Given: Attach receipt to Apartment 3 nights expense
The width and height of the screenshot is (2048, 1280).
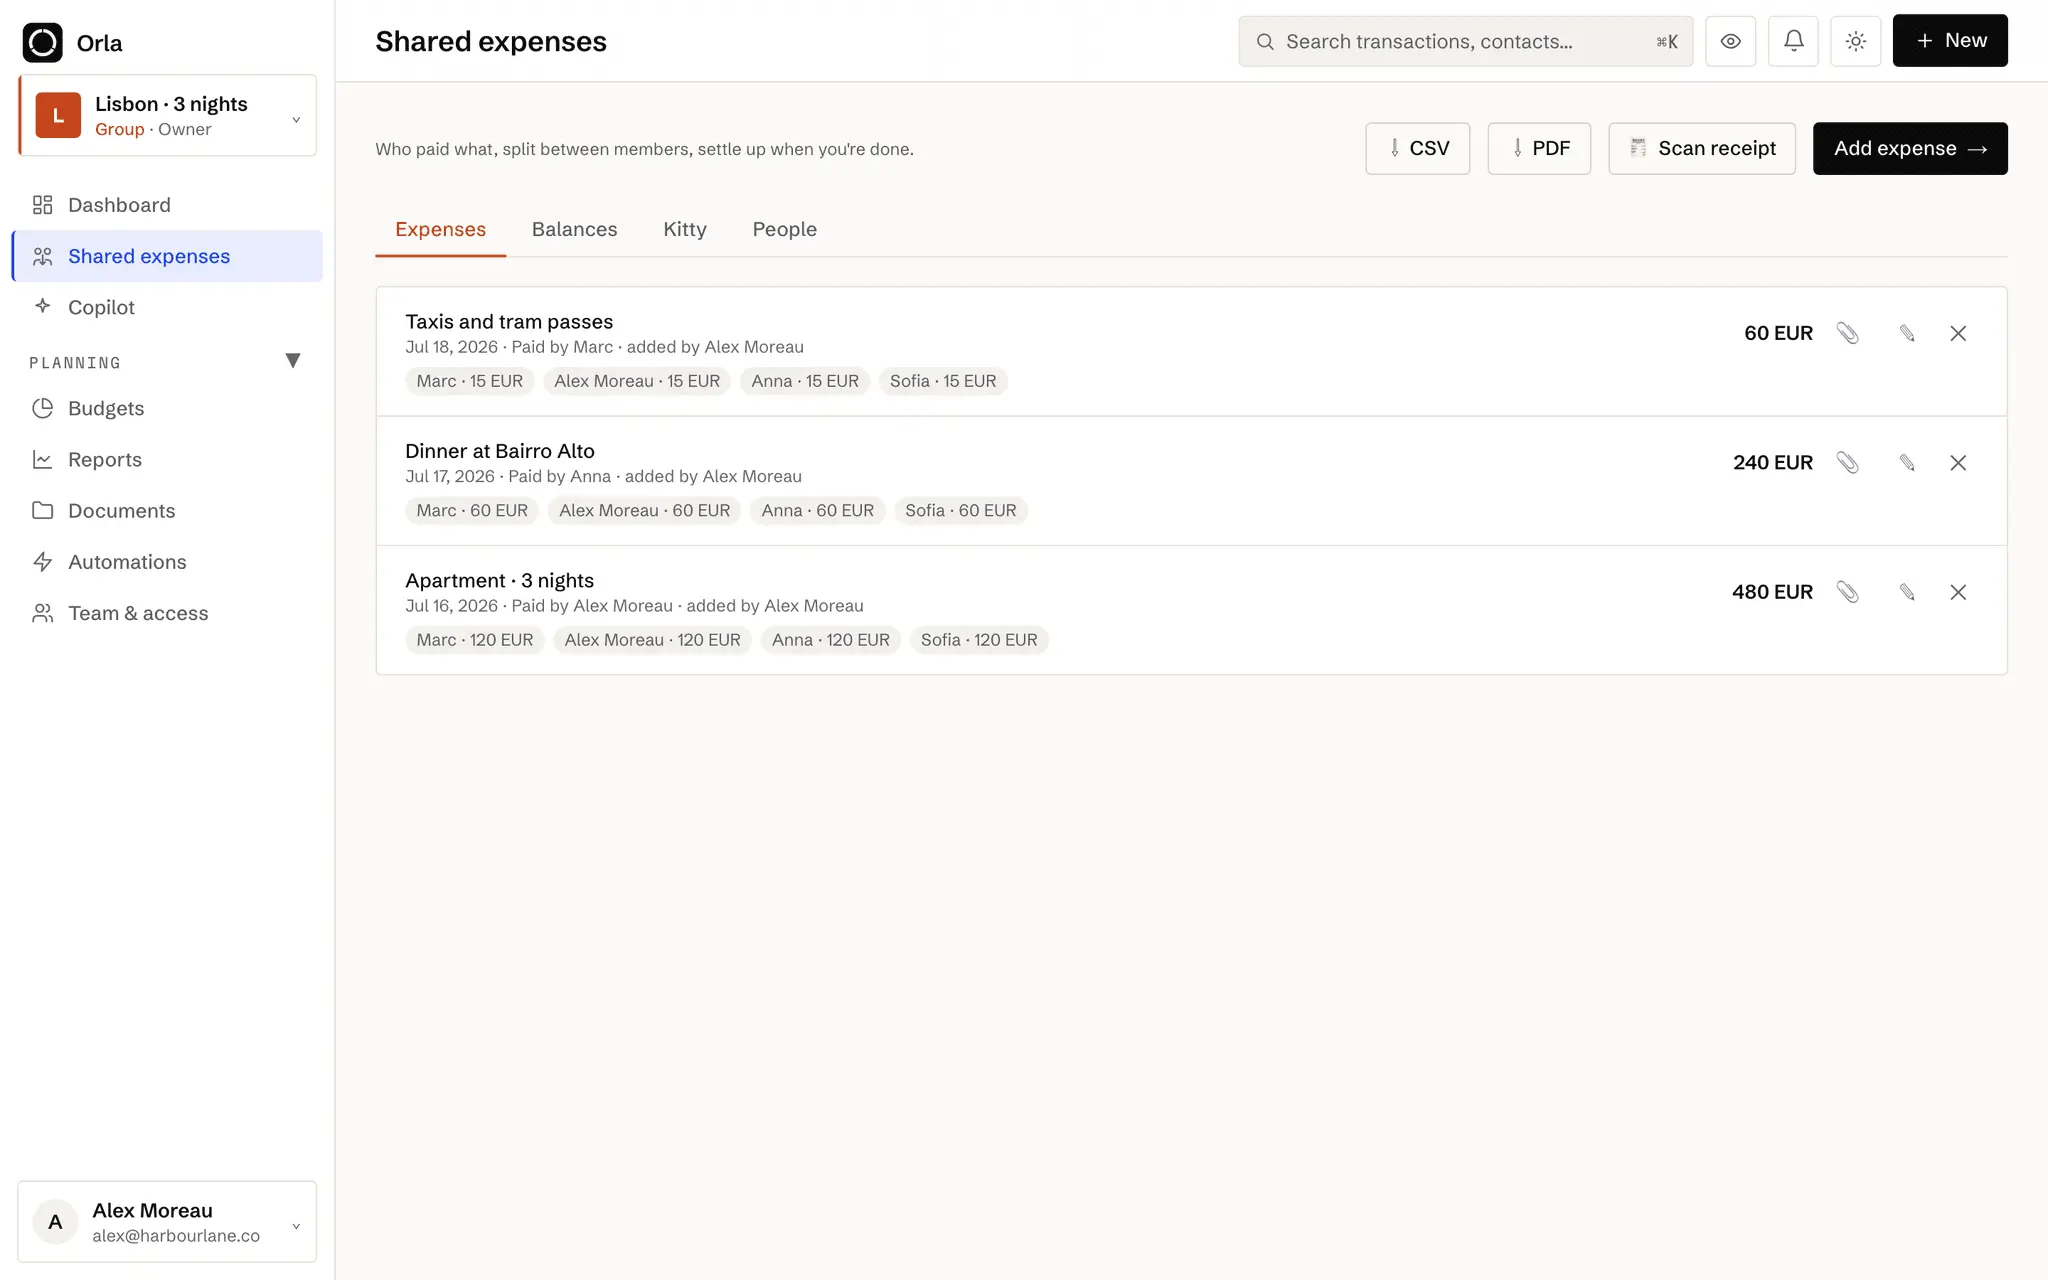Looking at the screenshot, I should pos(1848,592).
